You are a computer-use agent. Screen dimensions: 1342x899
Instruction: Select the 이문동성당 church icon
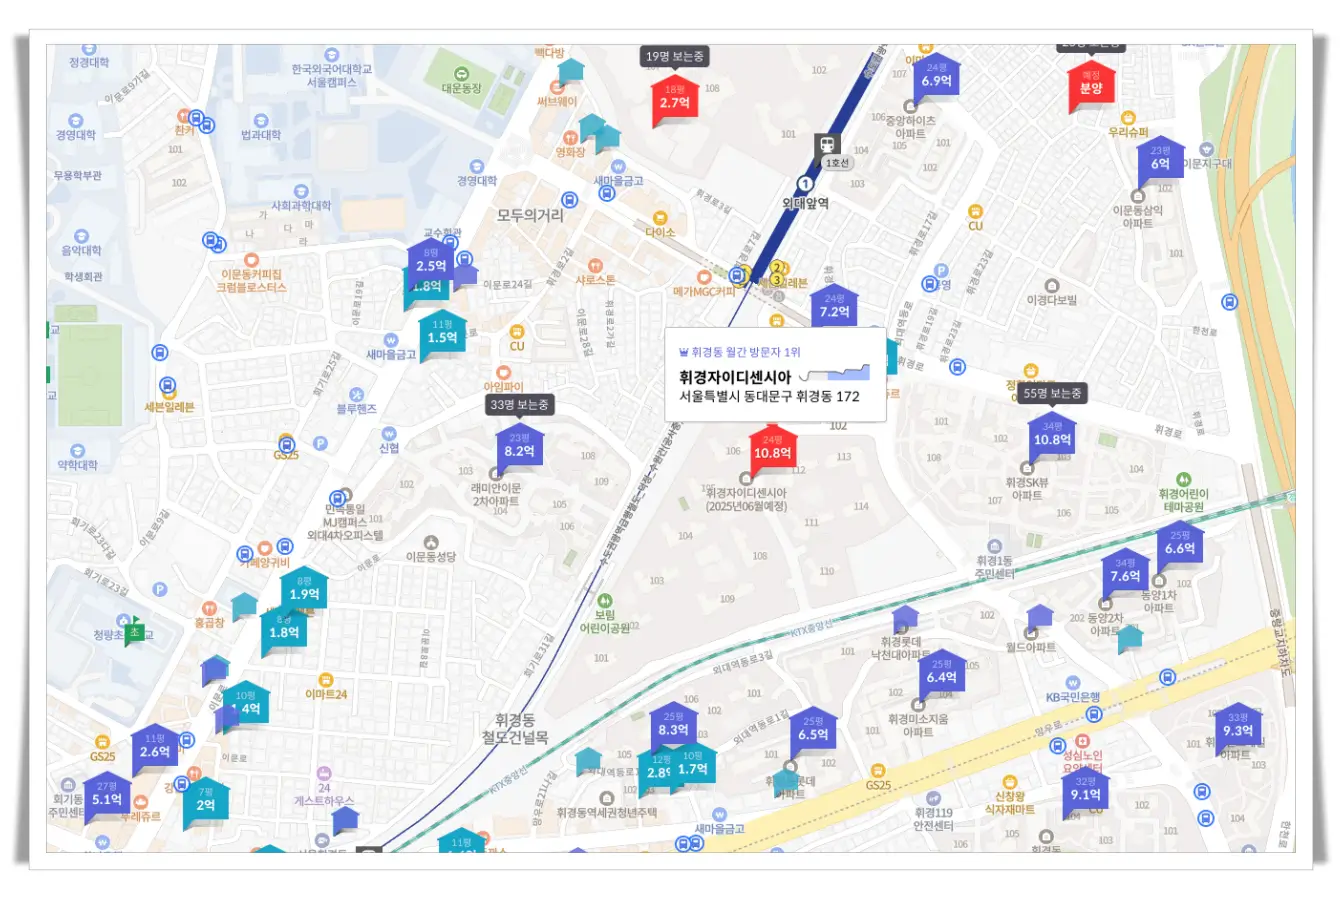(x=431, y=542)
